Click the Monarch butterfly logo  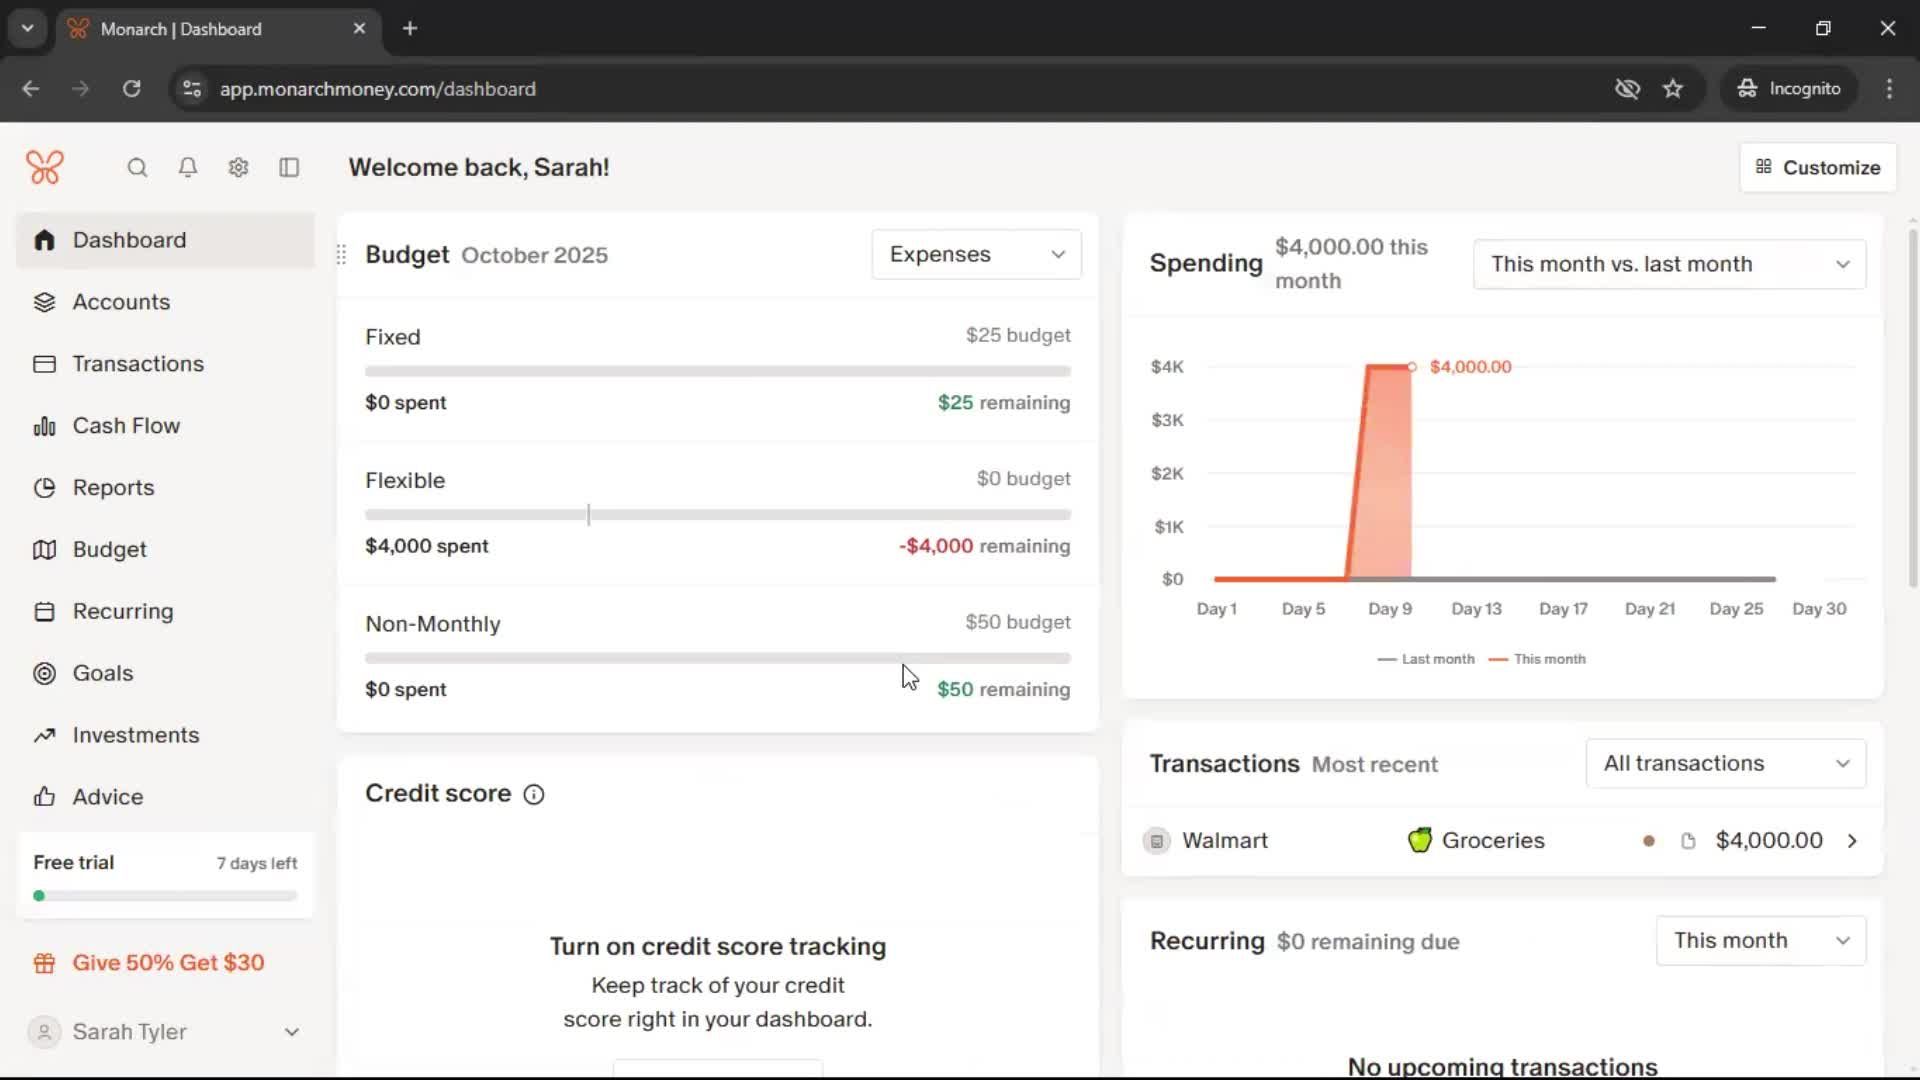click(45, 167)
